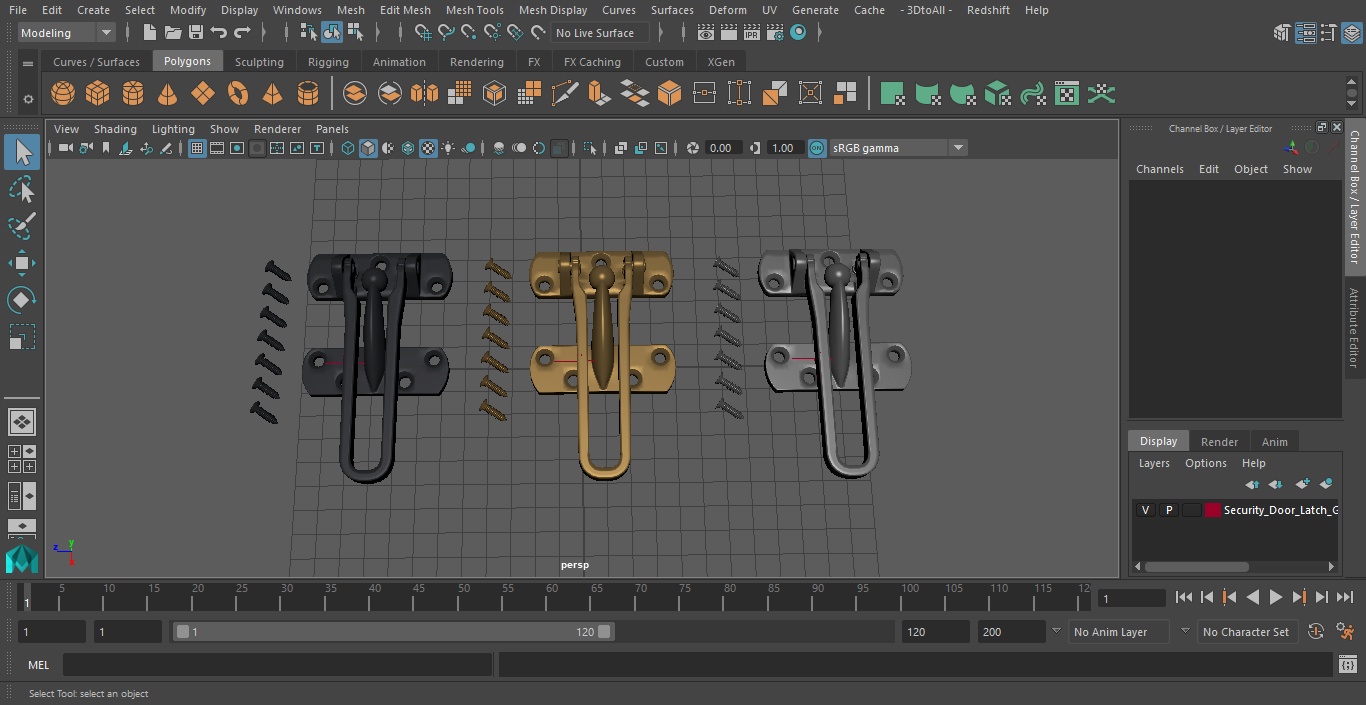The width and height of the screenshot is (1366, 705).
Task: Toggle the layer P playback box
Action: tap(1168, 510)
